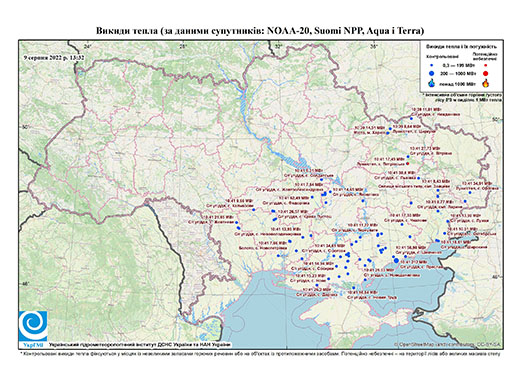Click the UkrGMI spiral logo
520x368 pixels.
(33, 326)
